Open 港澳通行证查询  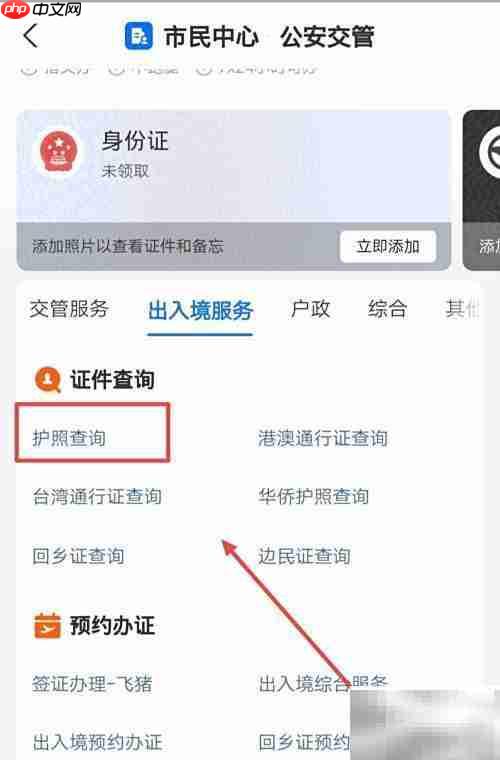pos(323,438)
